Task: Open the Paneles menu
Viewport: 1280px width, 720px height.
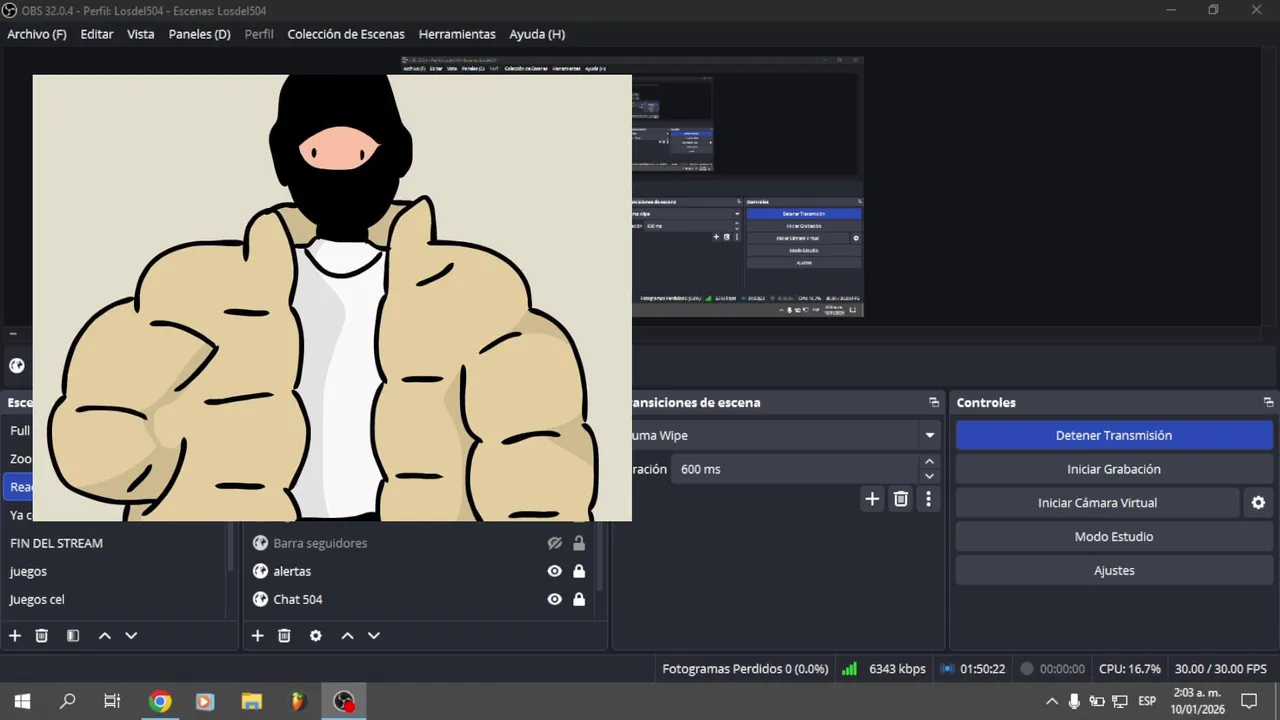Action: click(x=200, y=34)
